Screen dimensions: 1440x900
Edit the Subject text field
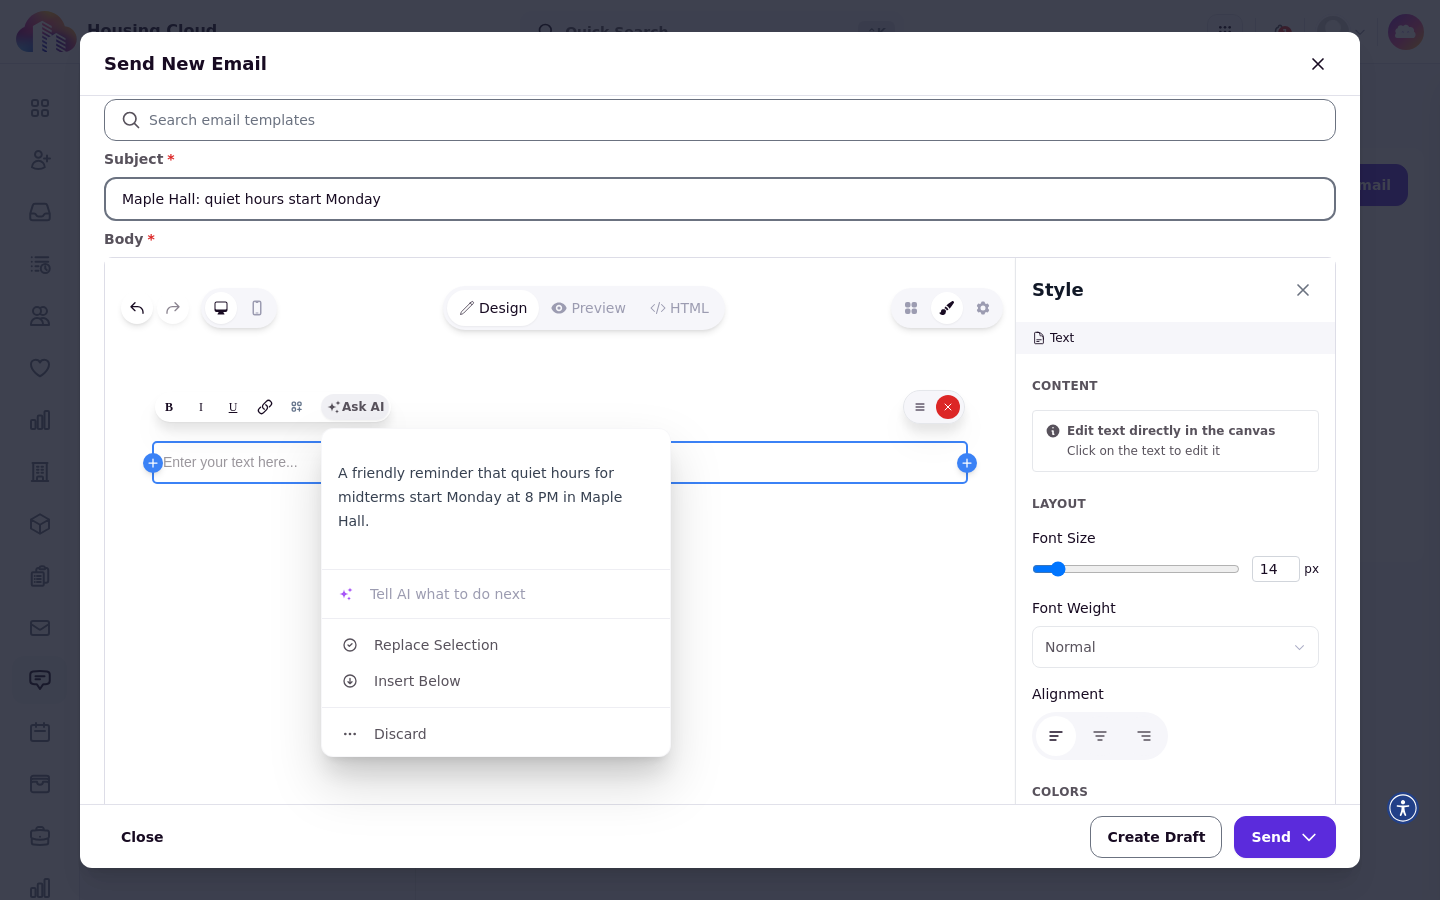[x=720, y=199]
